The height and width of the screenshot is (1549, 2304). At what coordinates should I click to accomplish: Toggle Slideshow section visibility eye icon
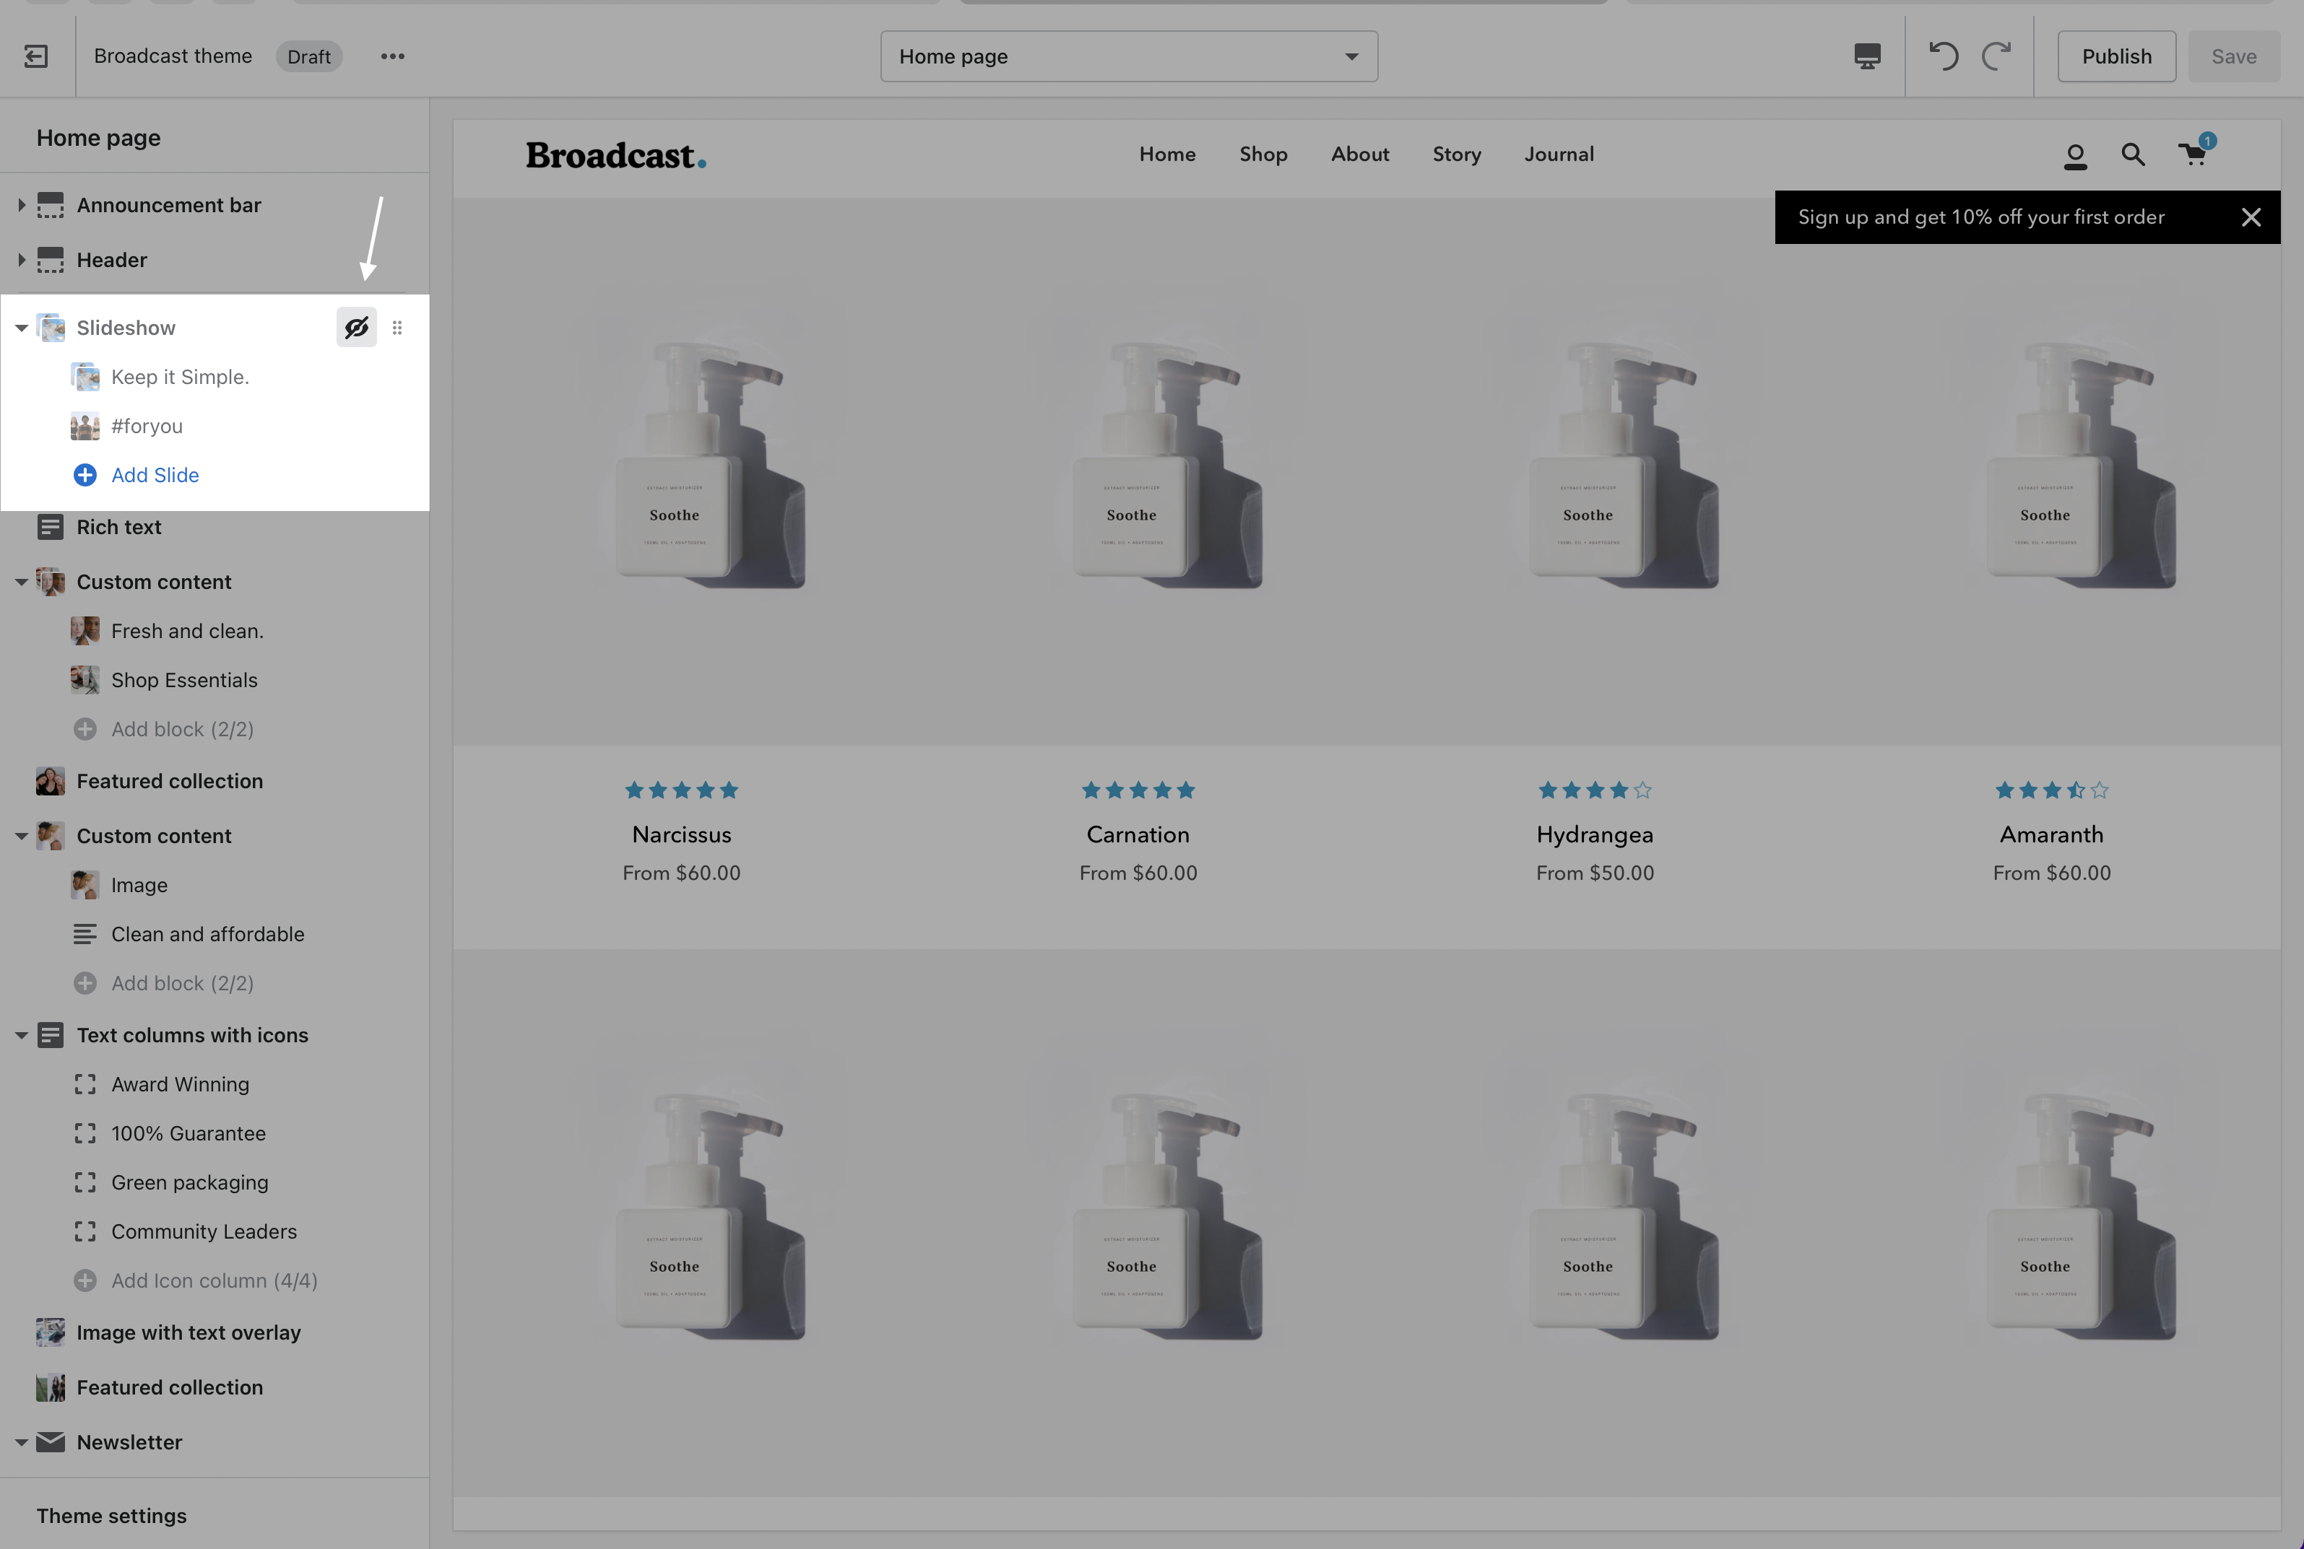click(356, 328)
